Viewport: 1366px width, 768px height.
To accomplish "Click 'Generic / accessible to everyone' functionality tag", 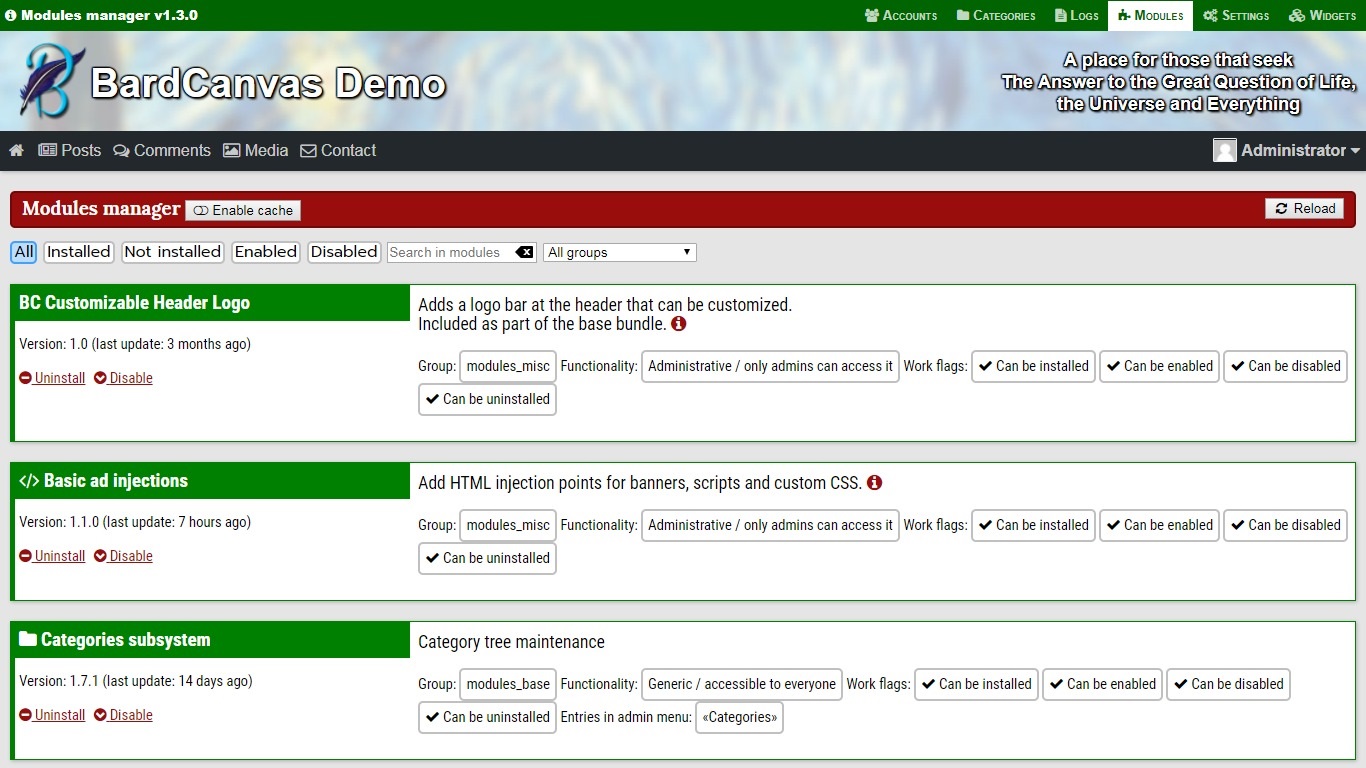I will pyautogui.click(x=742, y=684).
